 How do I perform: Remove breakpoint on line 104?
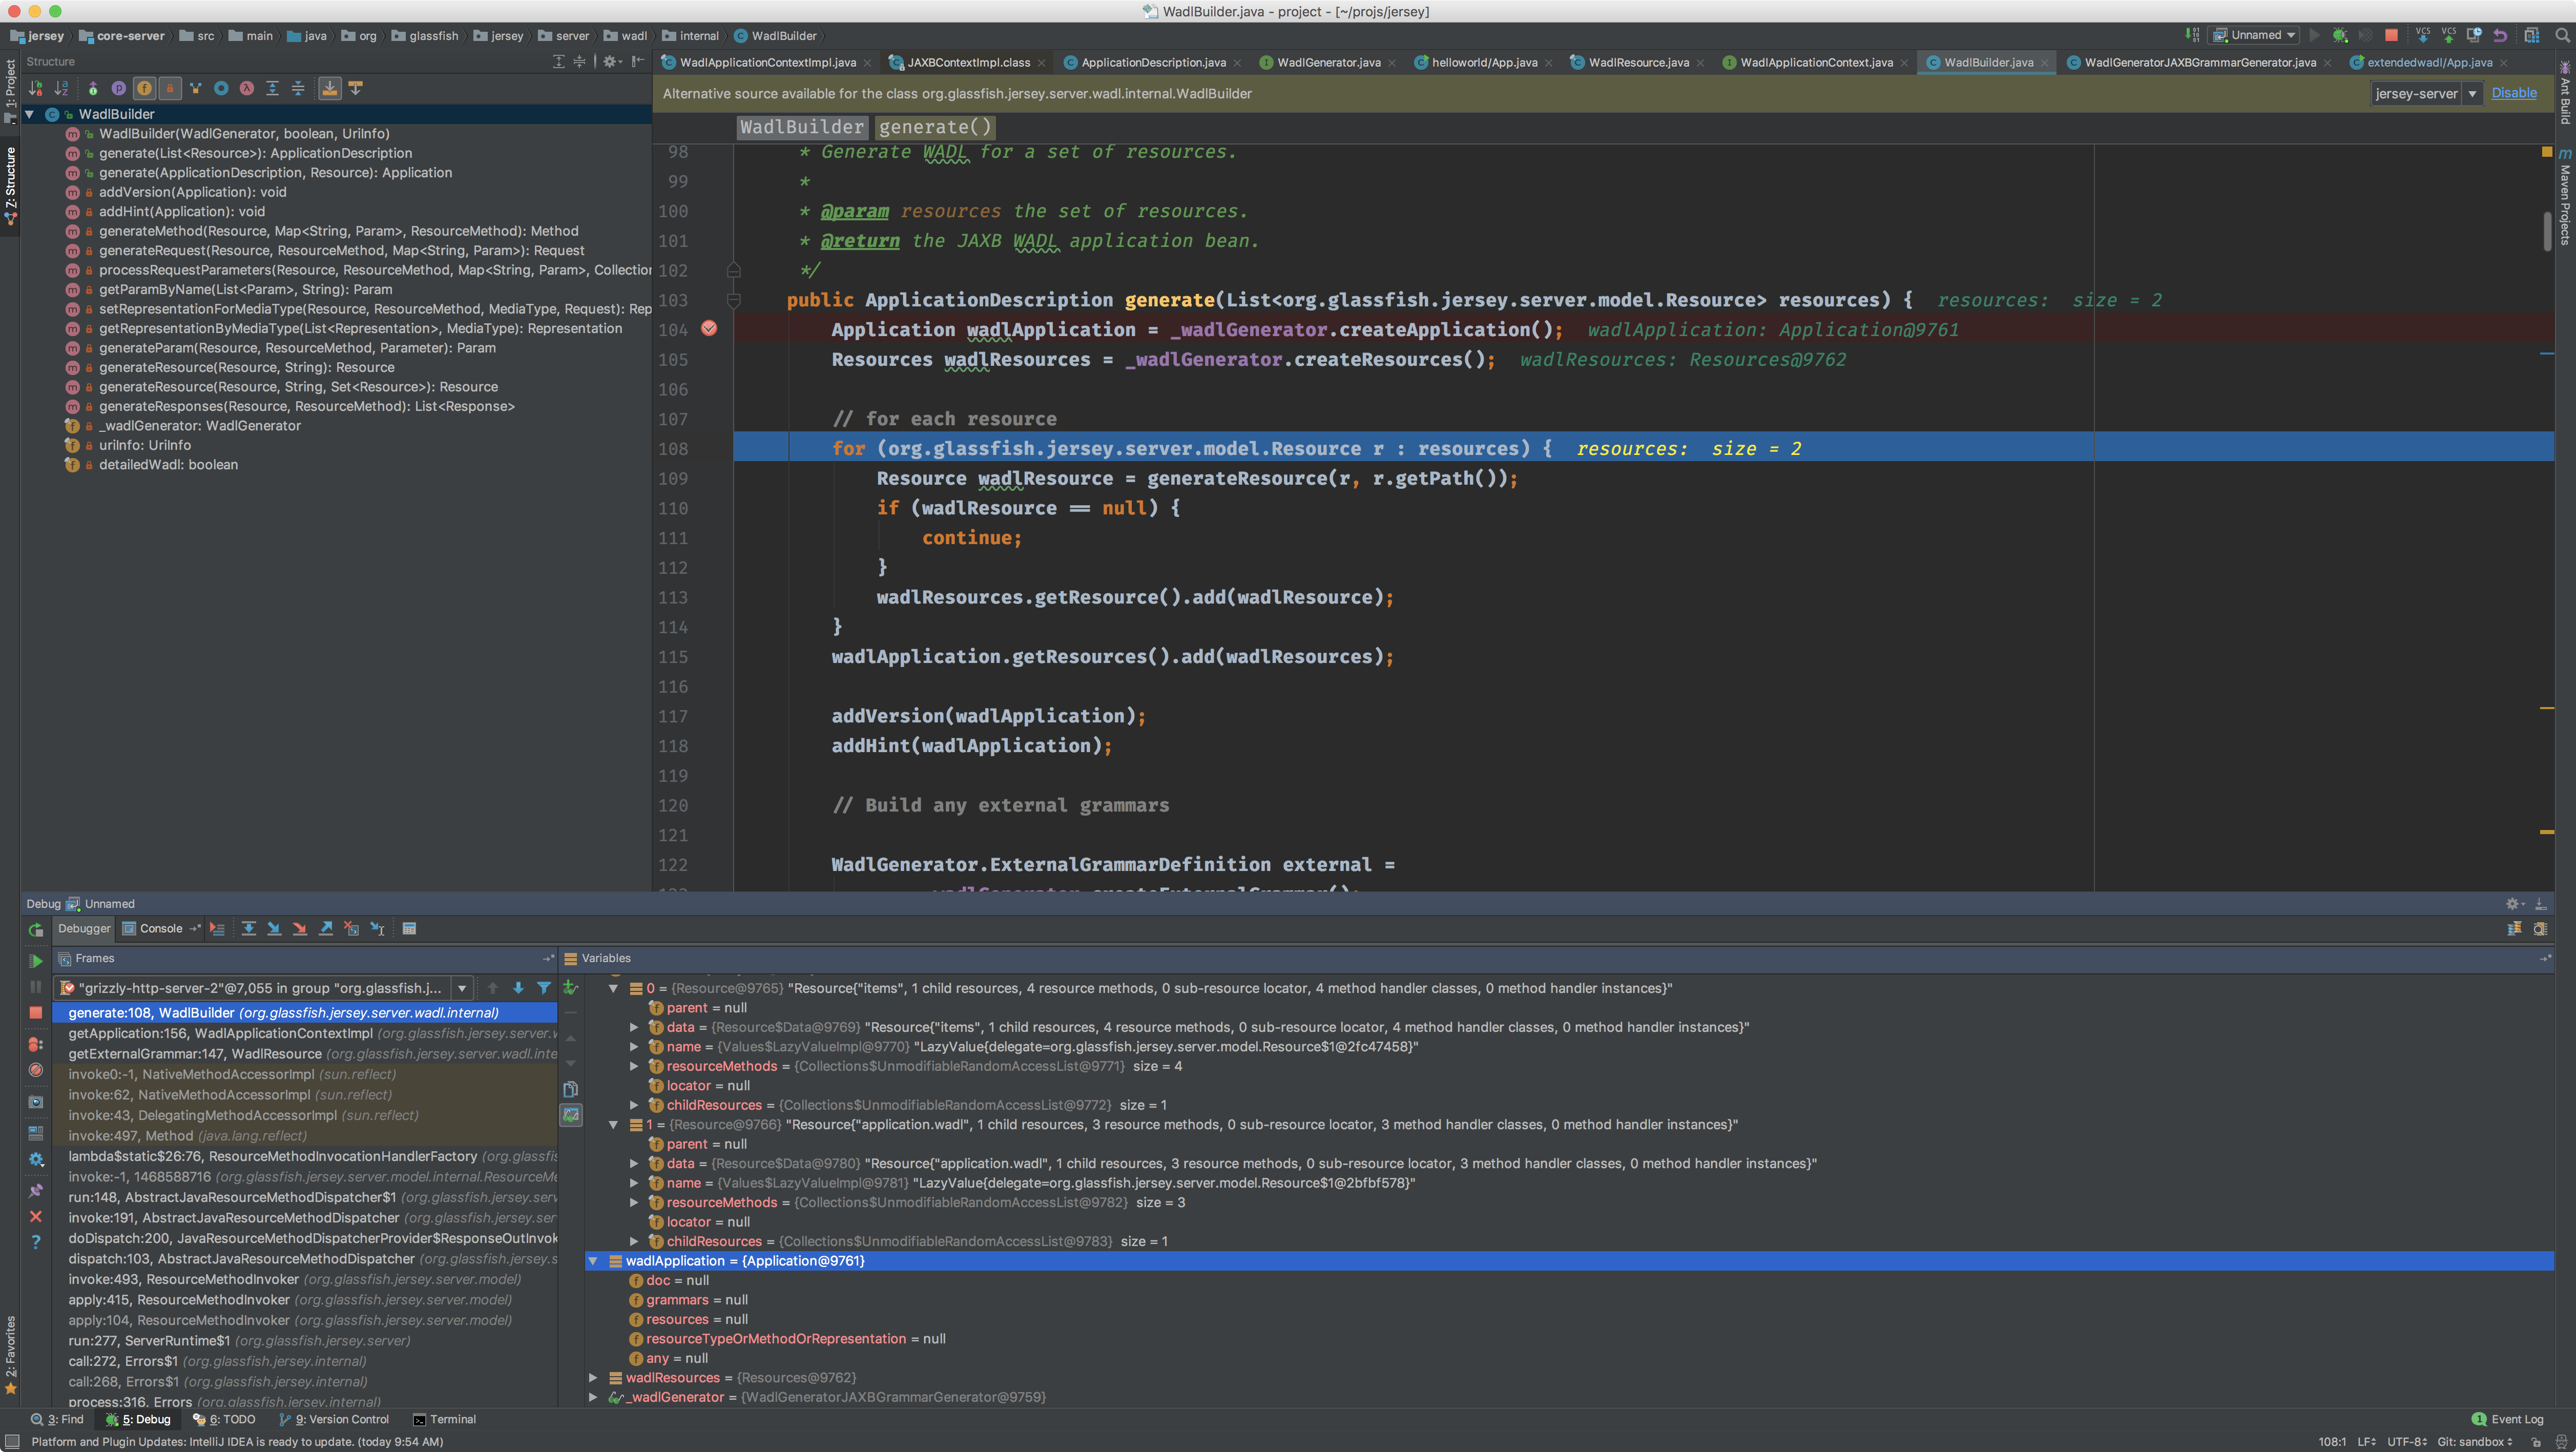point(709,329)
